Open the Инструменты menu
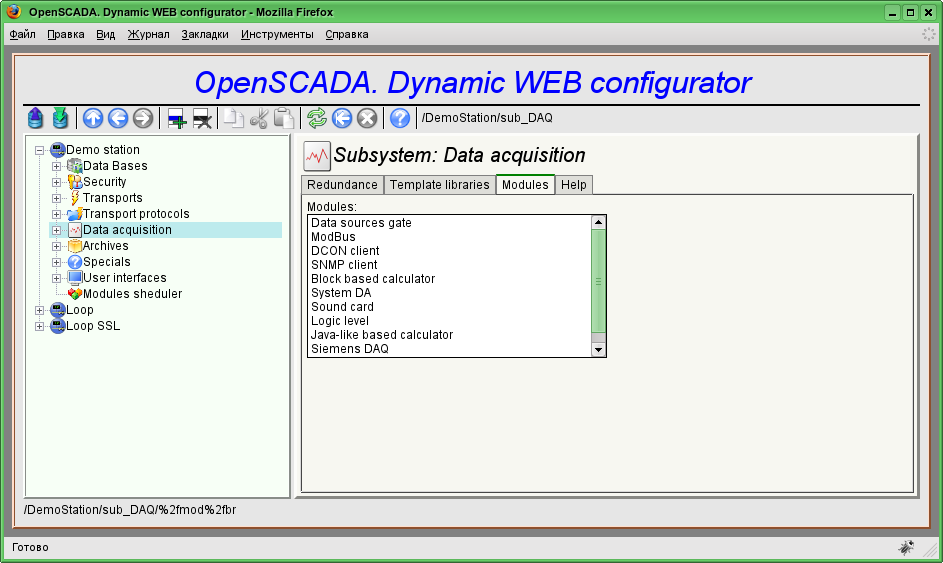This screenshot has width=943, height=563. click(277, 34)
